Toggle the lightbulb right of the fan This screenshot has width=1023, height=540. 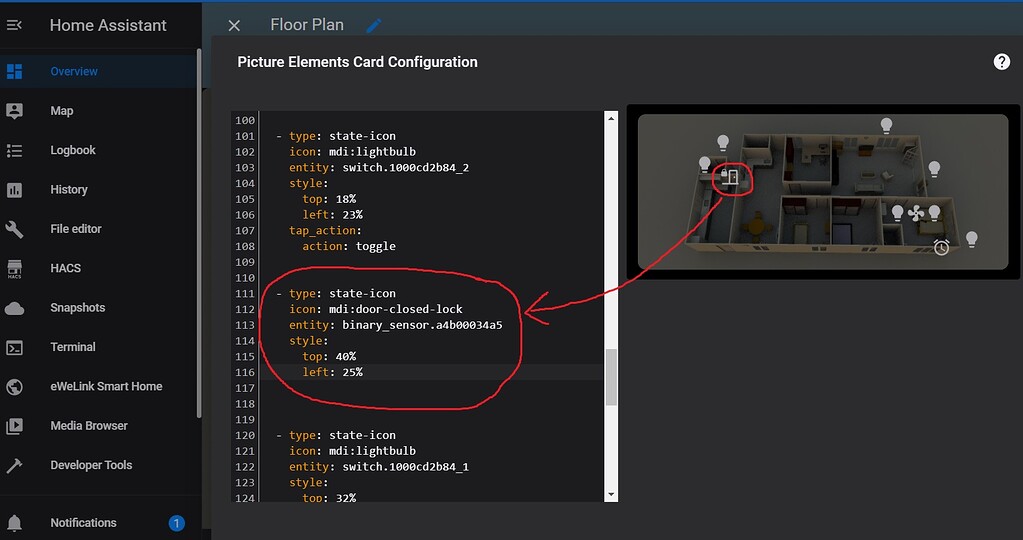(934, 213)
